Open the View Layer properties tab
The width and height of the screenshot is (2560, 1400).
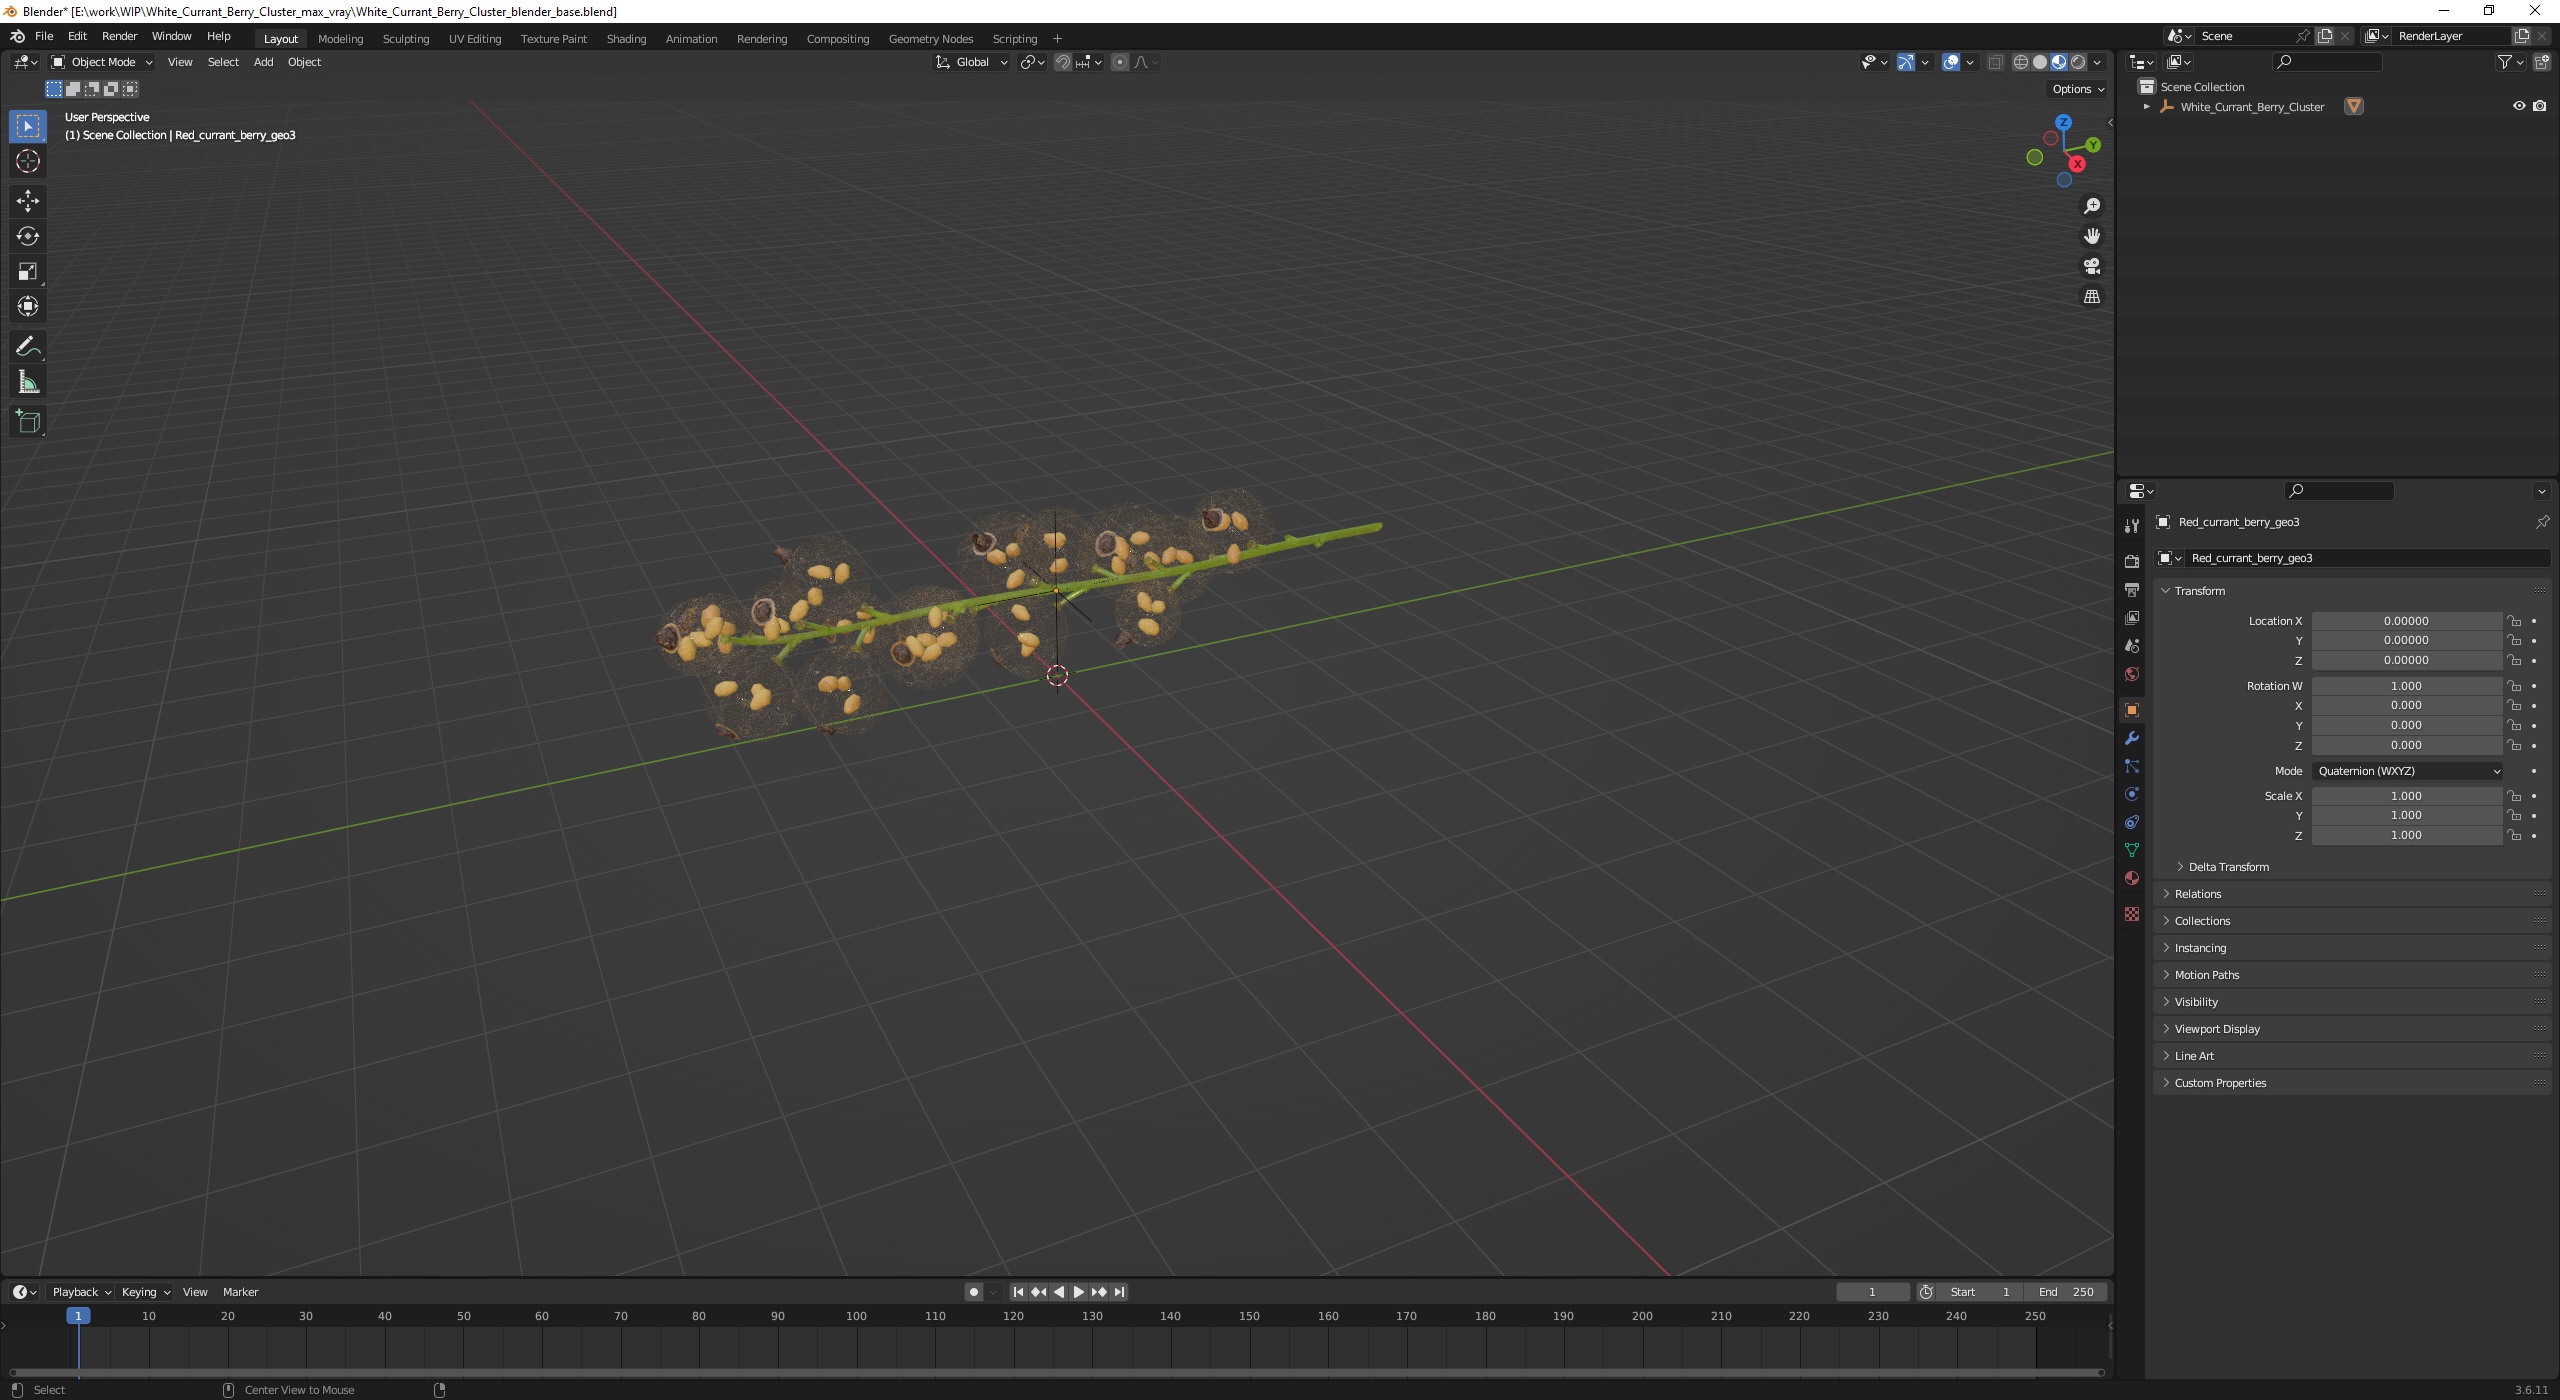click(2131, 618)
